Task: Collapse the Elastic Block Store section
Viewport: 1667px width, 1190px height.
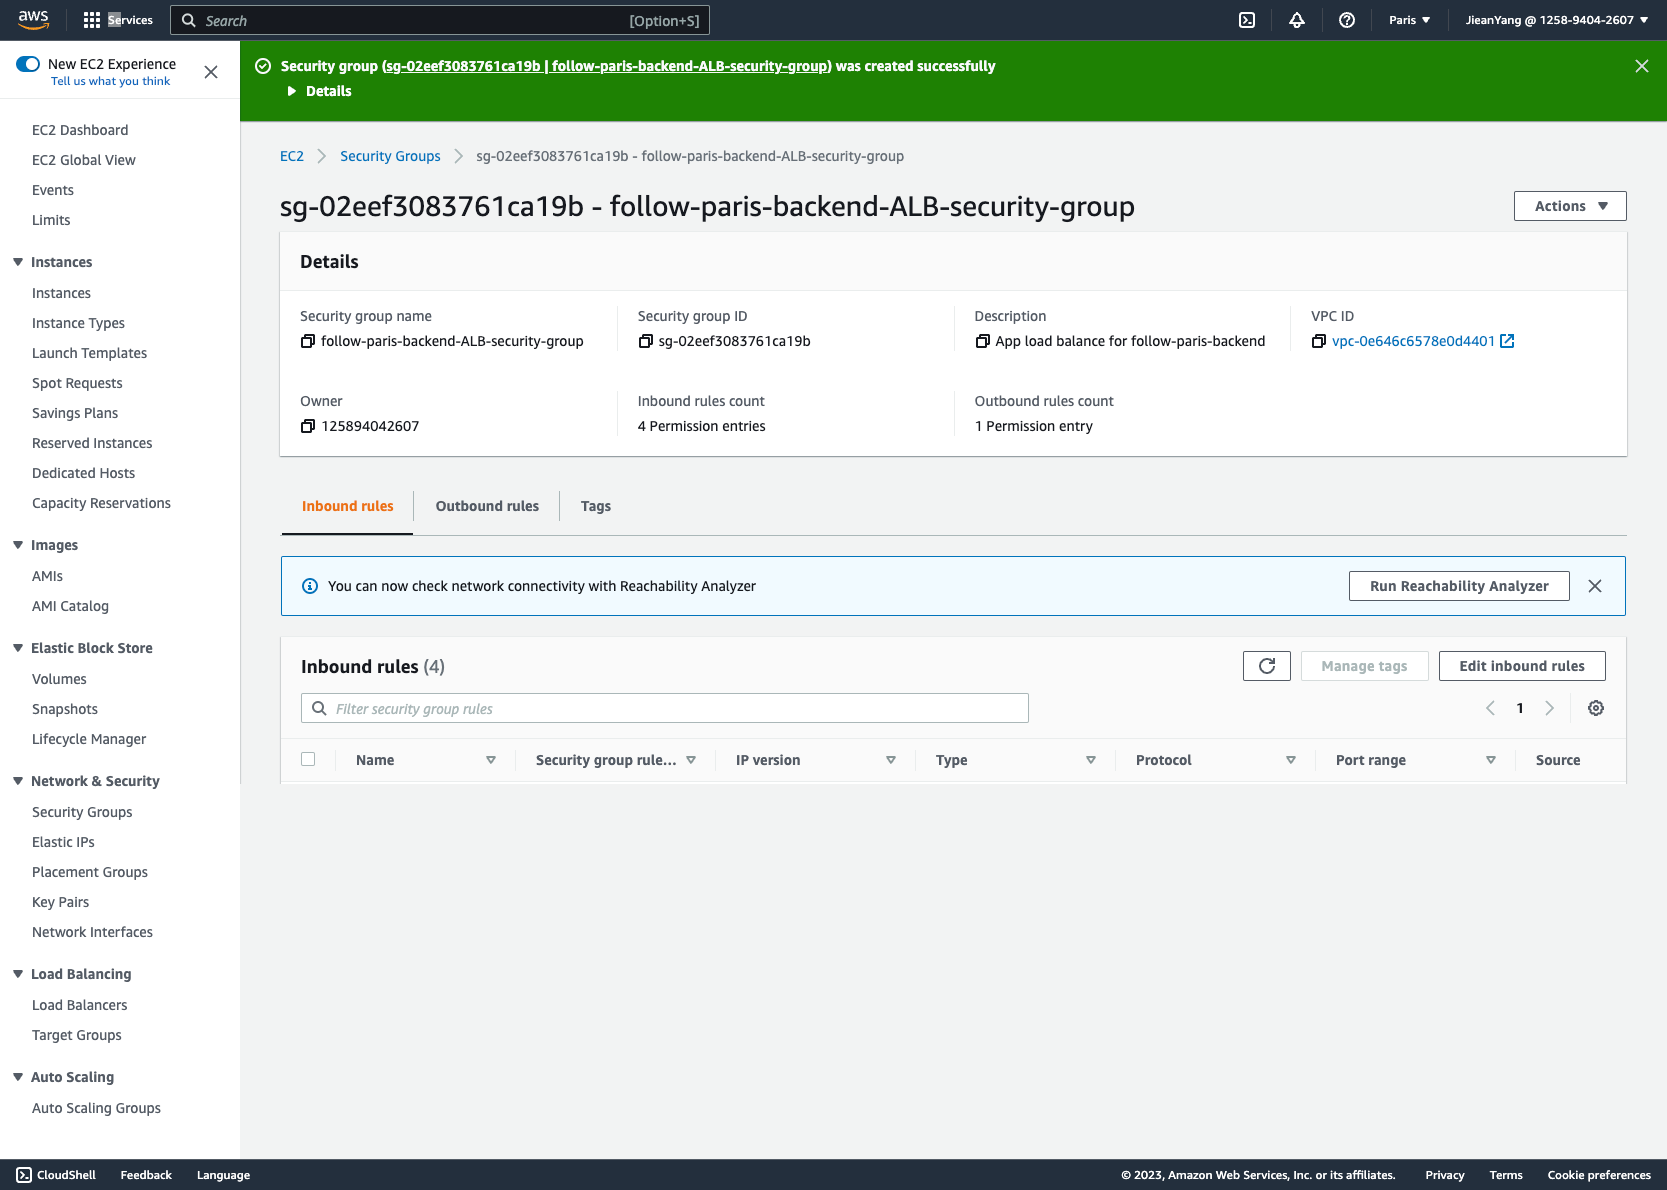Action: pyautogui.click(x=18, y=648)
